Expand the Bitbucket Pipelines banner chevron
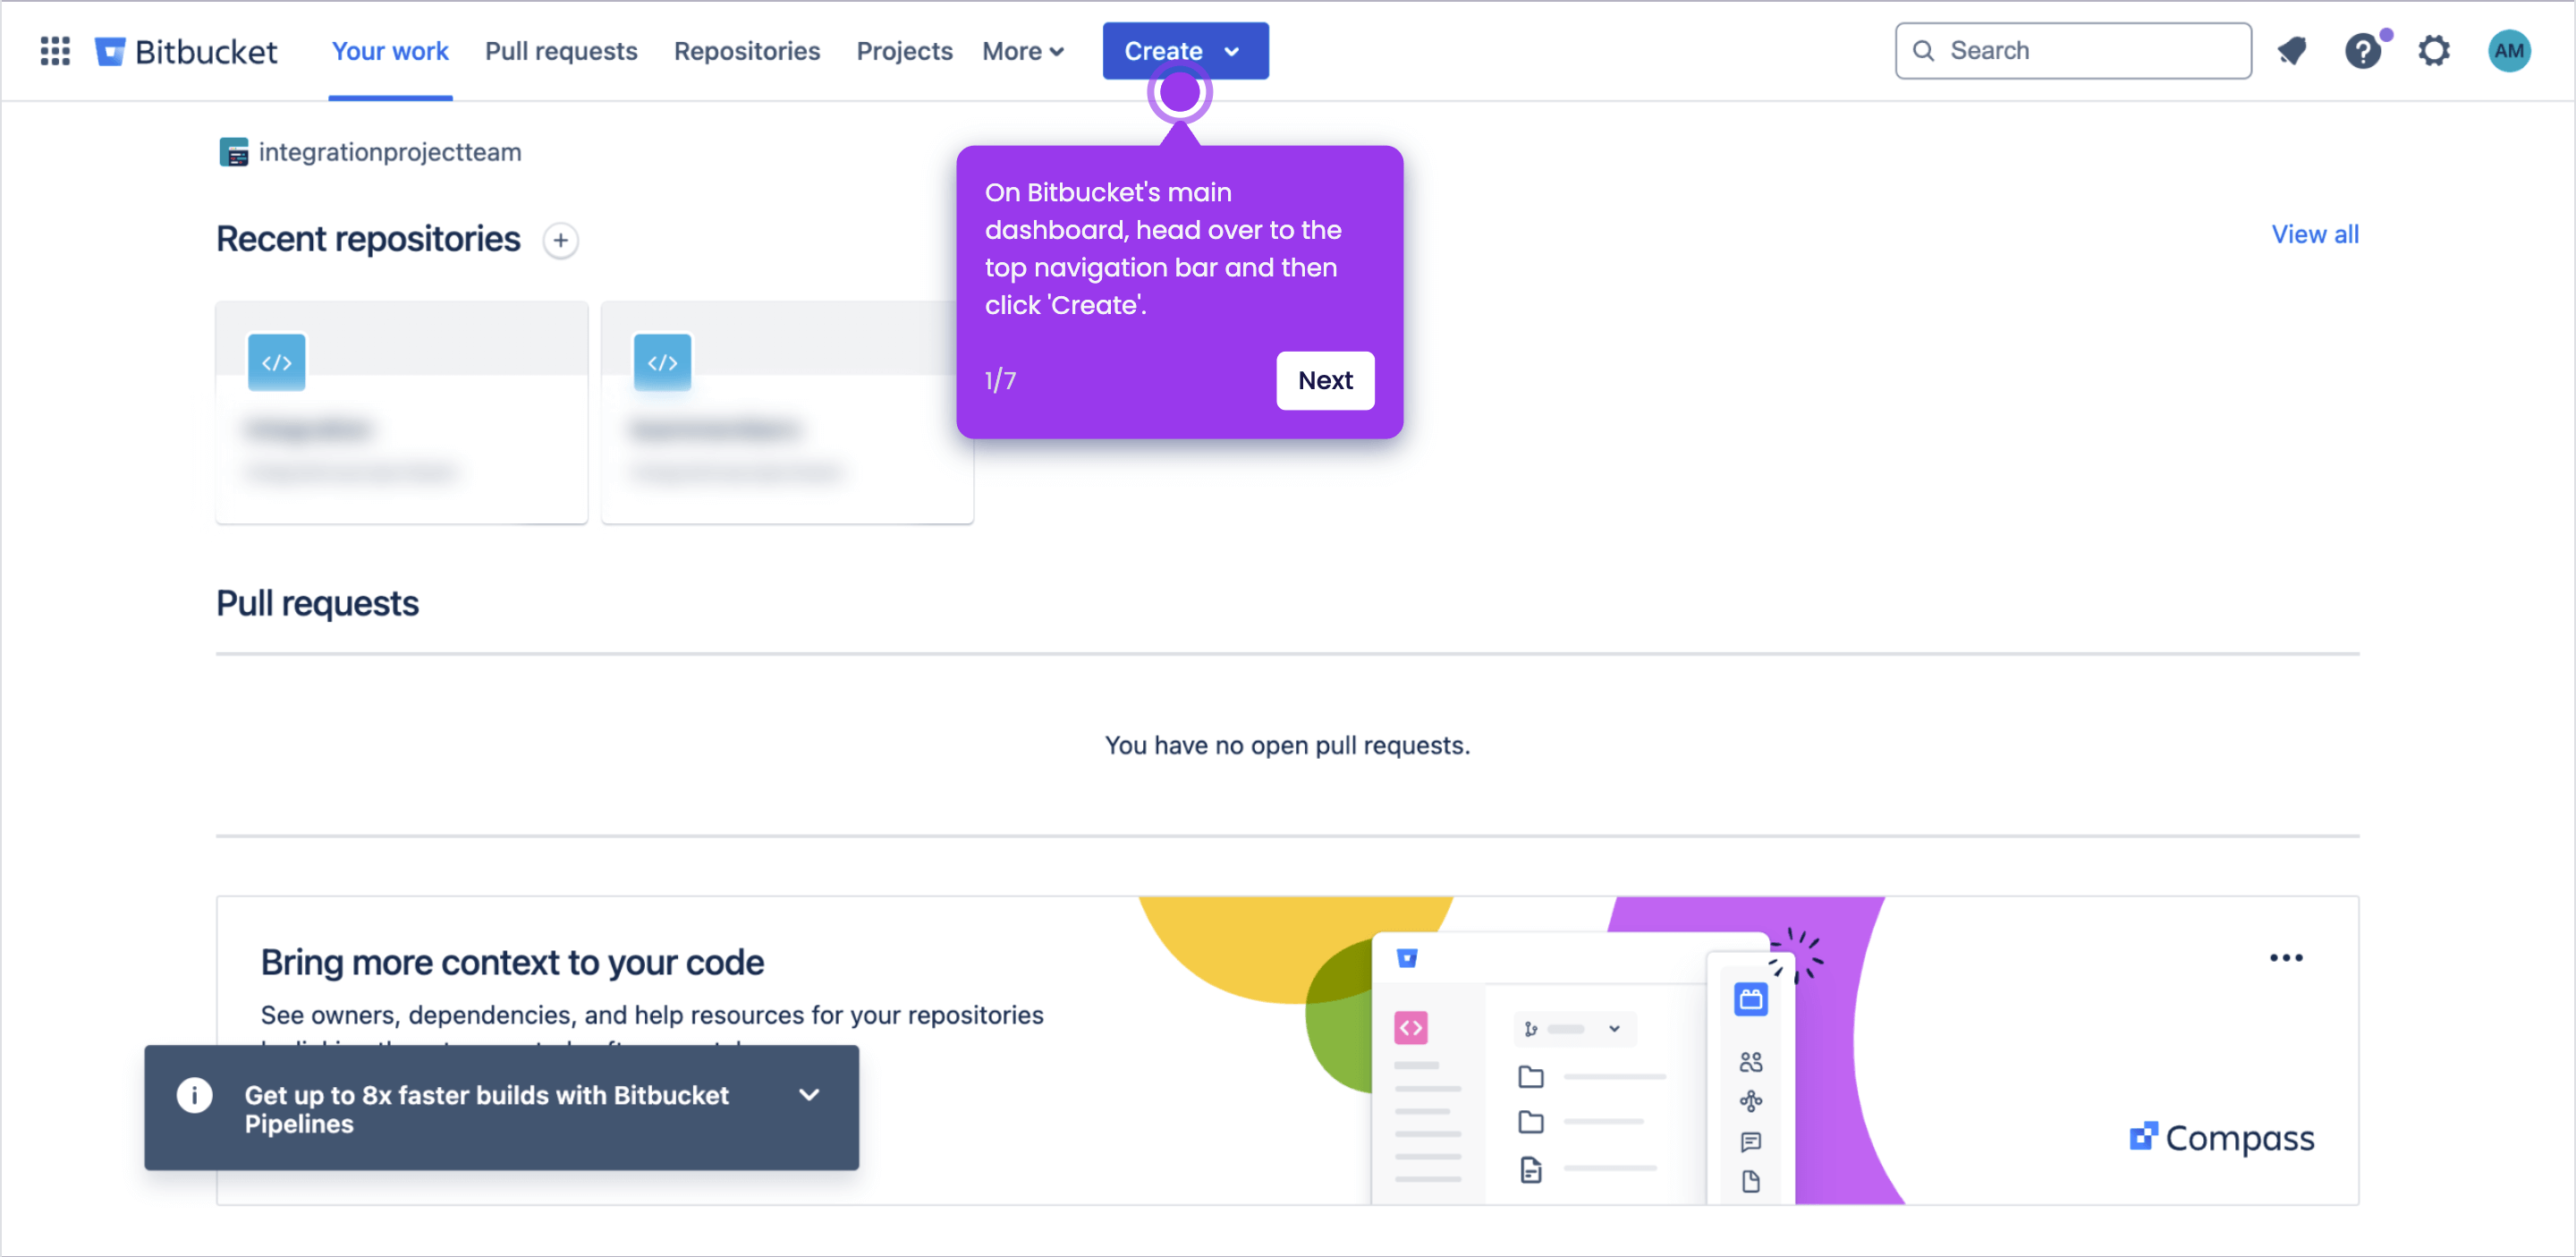The width and height of the screenshot is (2576, 1257). pos(810,1095)
